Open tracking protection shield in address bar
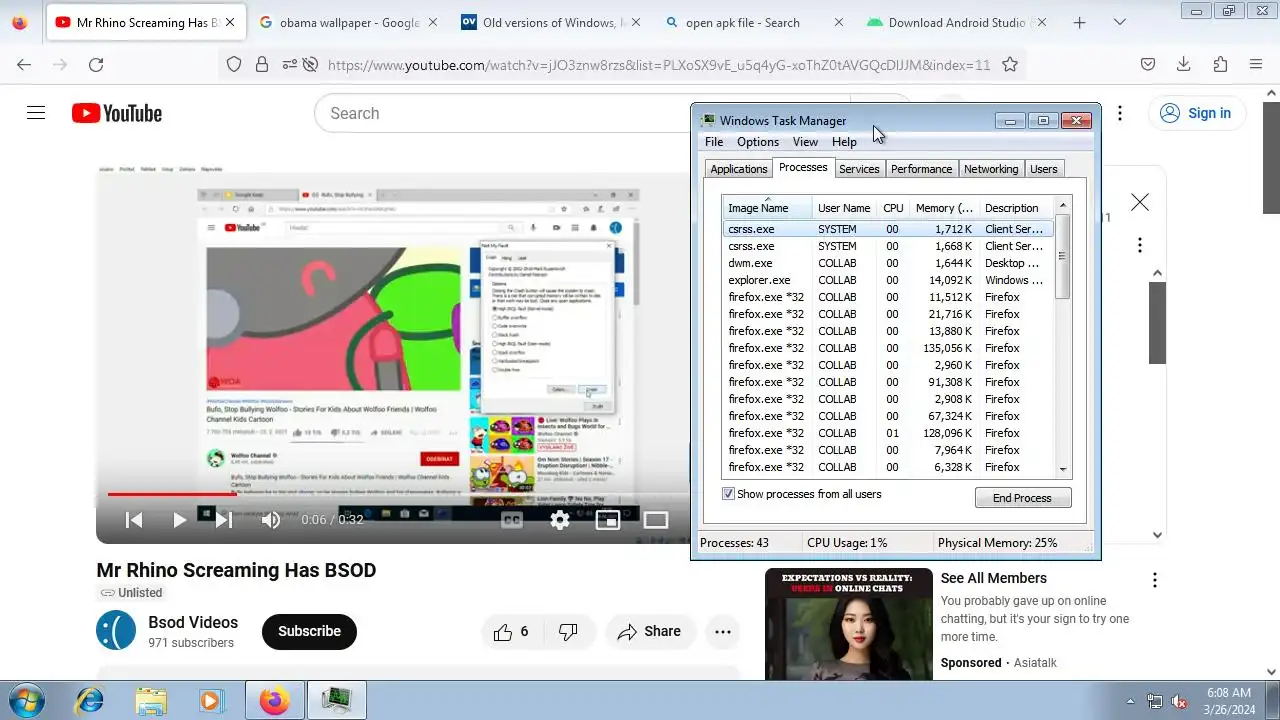1280x720 pixels. [x=234, y=64]
